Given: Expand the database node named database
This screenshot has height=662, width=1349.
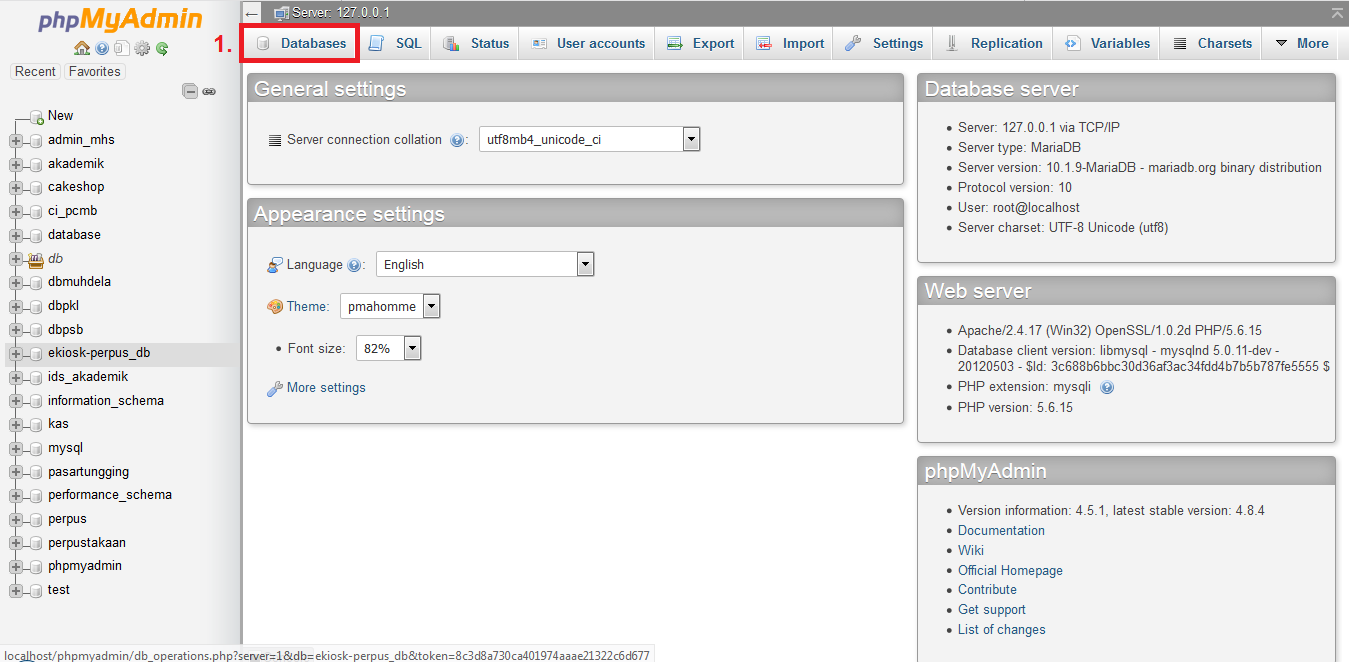Looking at the screenshot, I should point(16,235).
